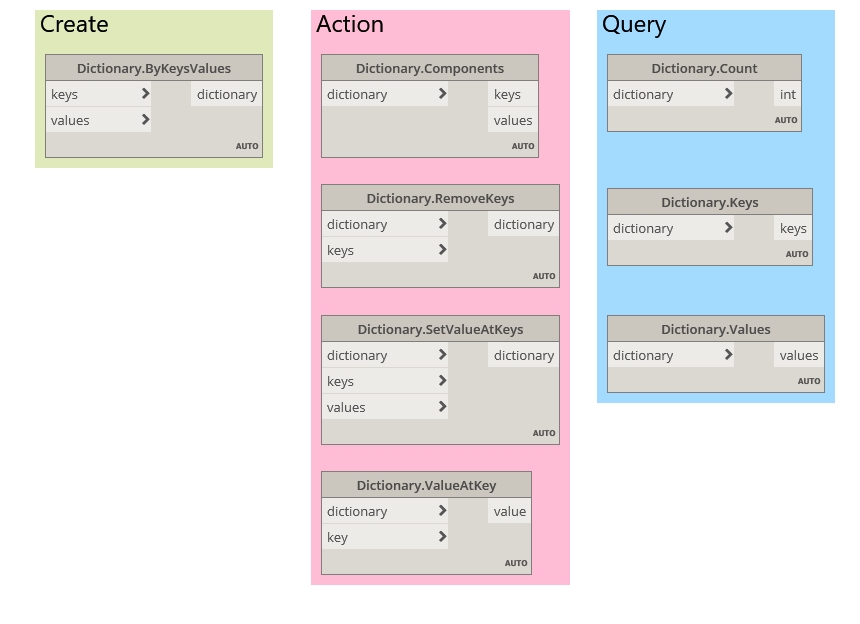Click the keys input chevron on Dictionary.RemoveKeys

pos(442,250)
